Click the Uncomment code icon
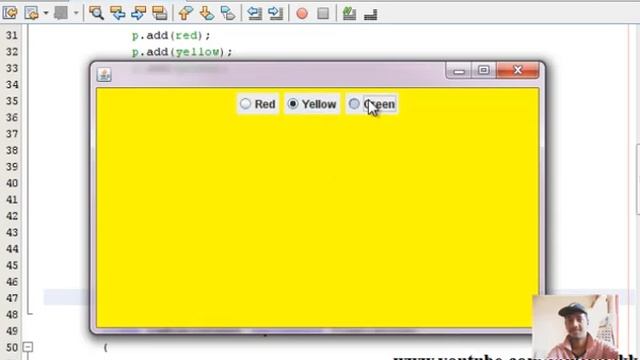This screenshot has height=360, width=640. click(370, 14)
